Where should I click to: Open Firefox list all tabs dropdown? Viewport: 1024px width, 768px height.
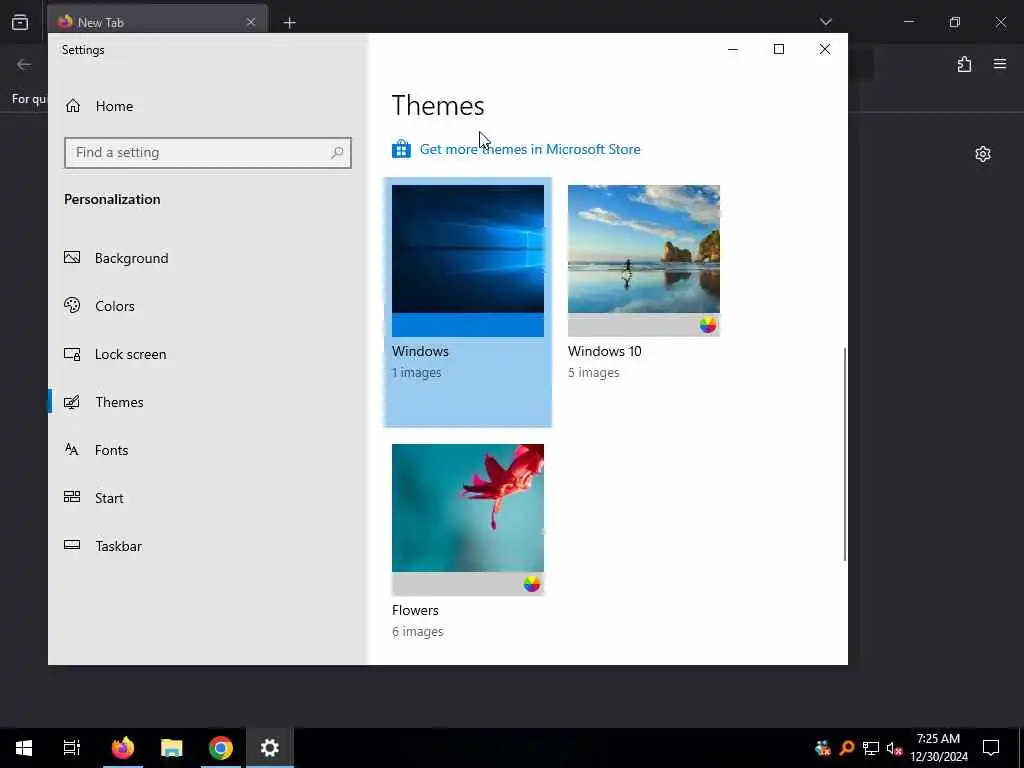point(825,22)
